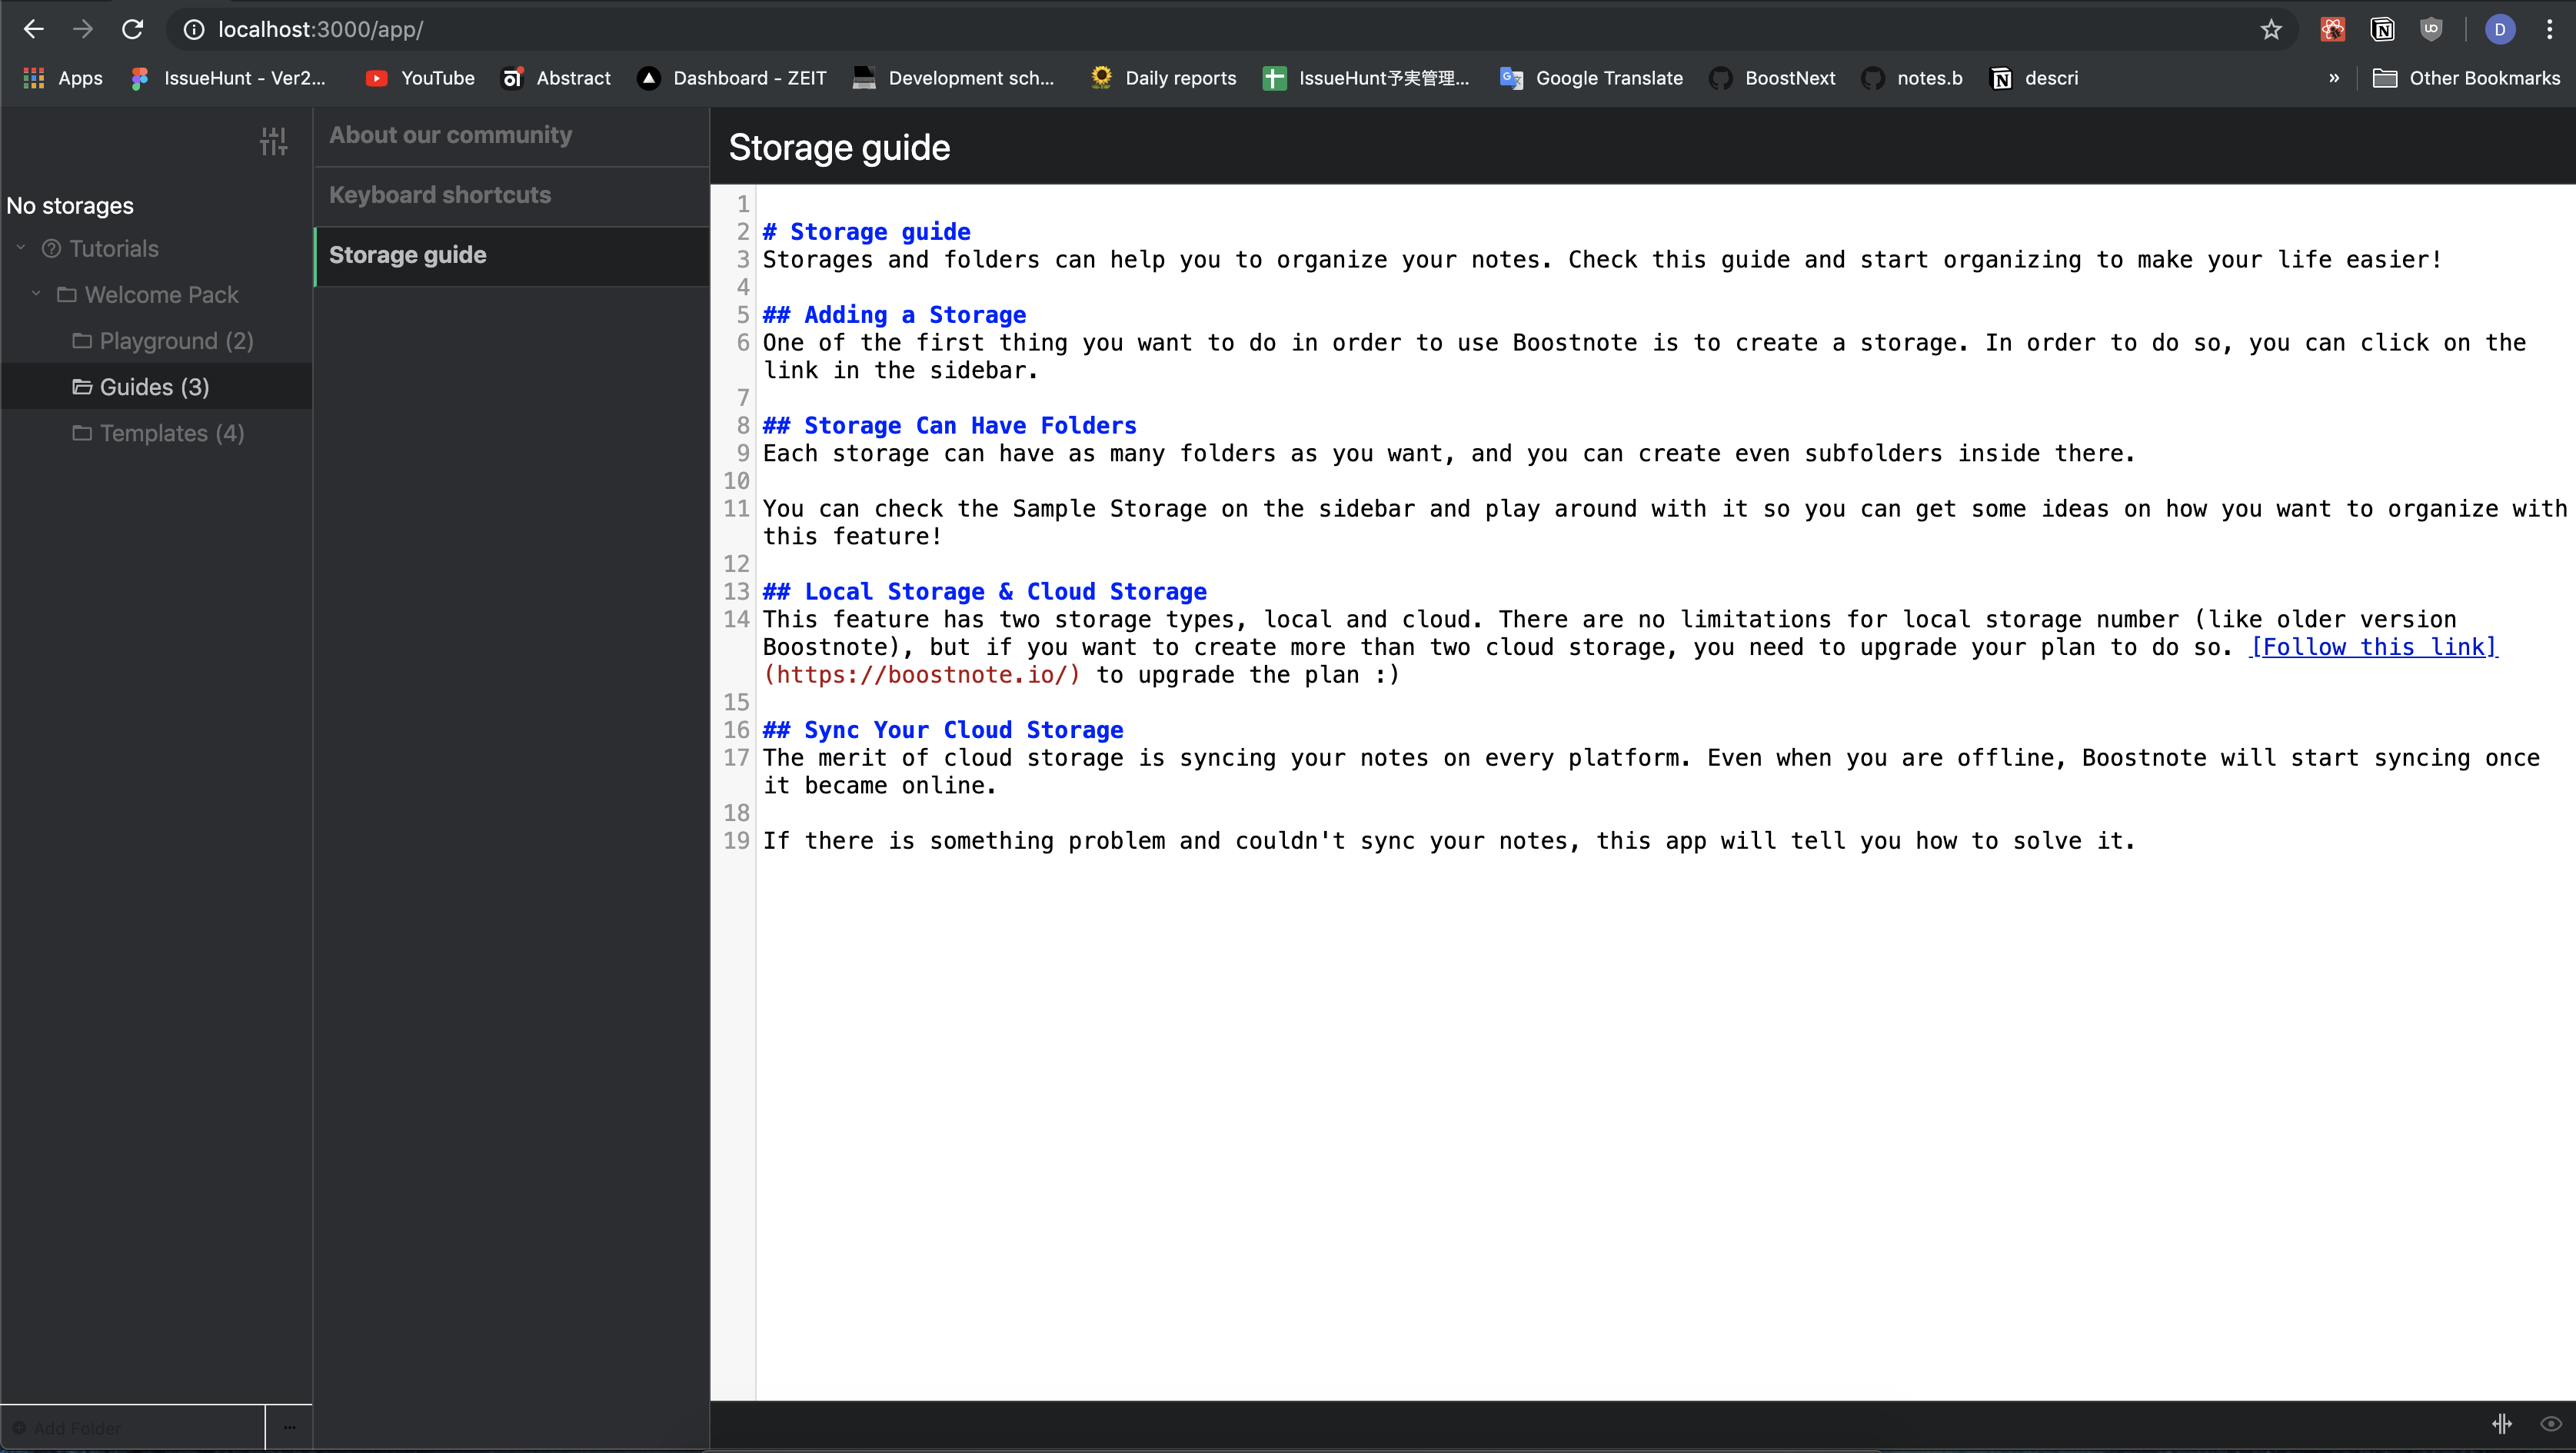Switch to the Keyboard shortcuts section

click(x=440, y=195)
